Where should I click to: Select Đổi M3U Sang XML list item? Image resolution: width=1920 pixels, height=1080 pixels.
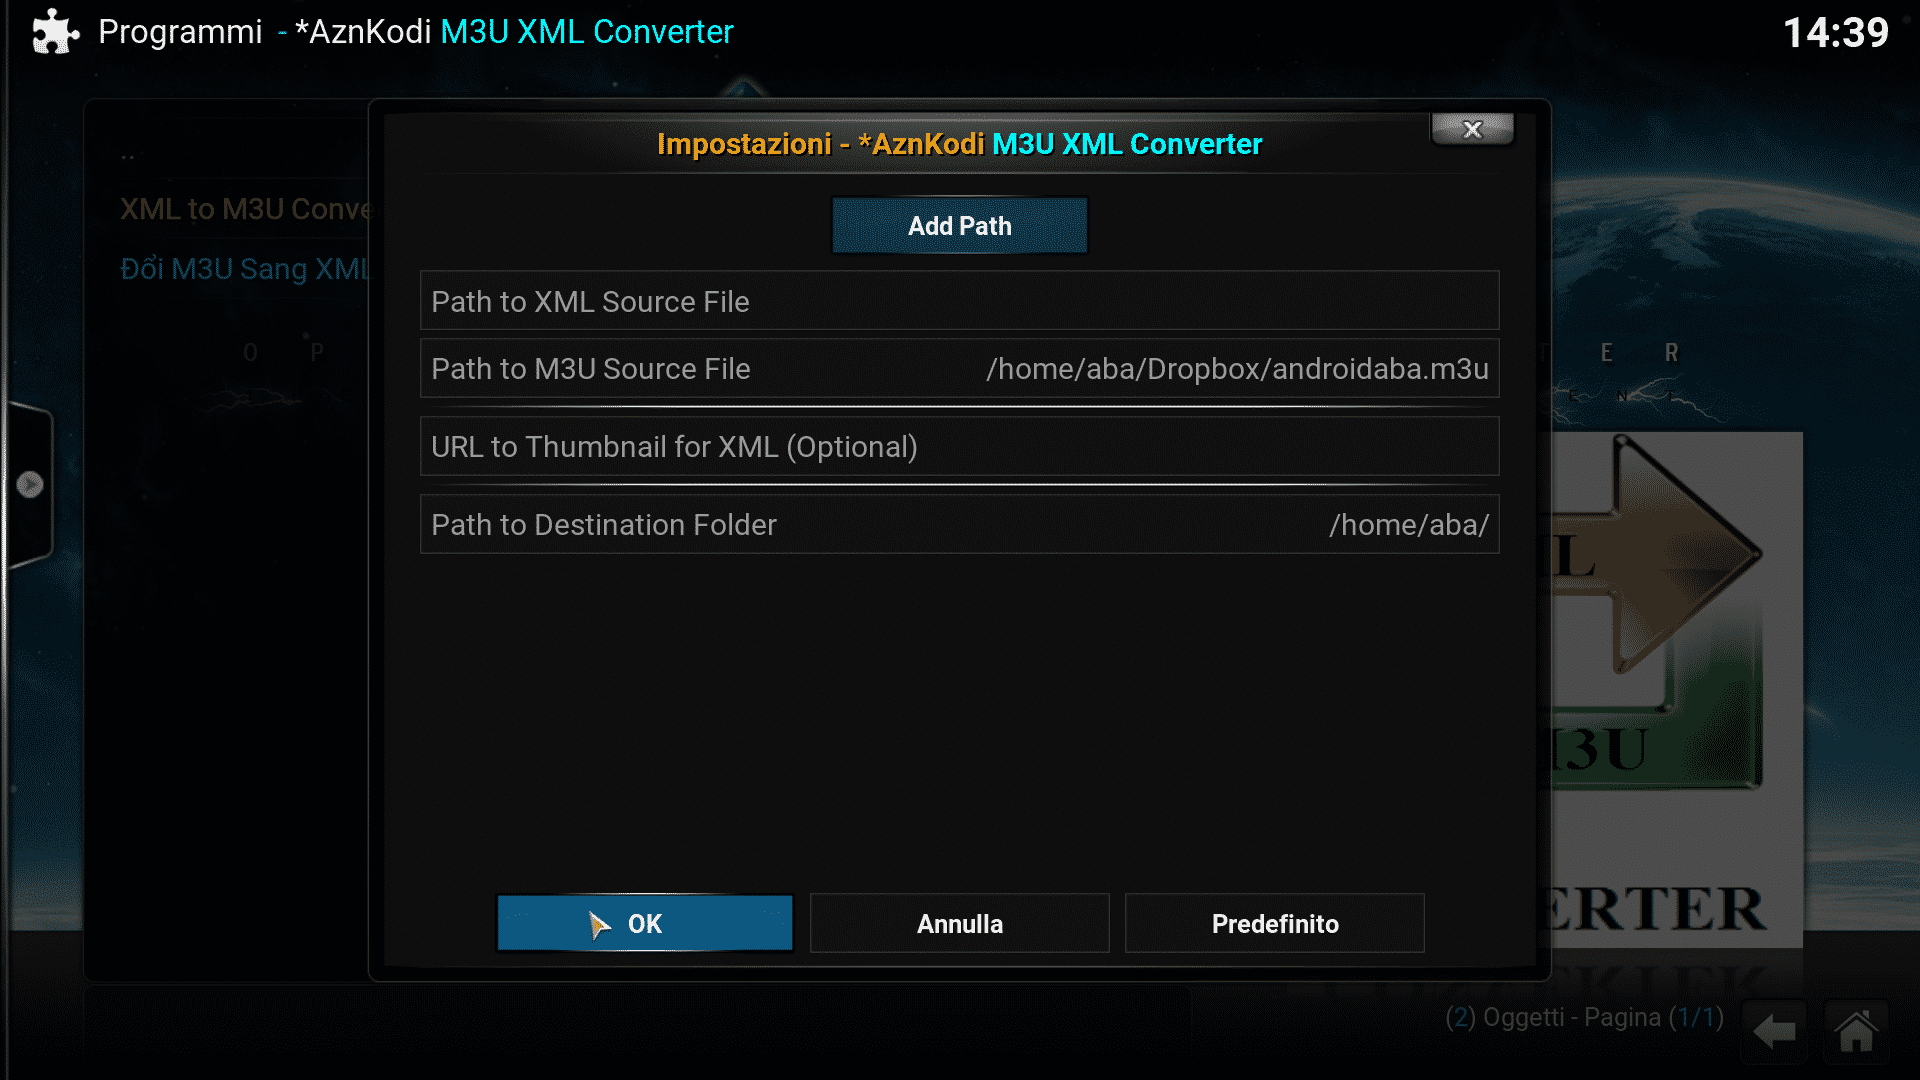[x=246, y=269]
